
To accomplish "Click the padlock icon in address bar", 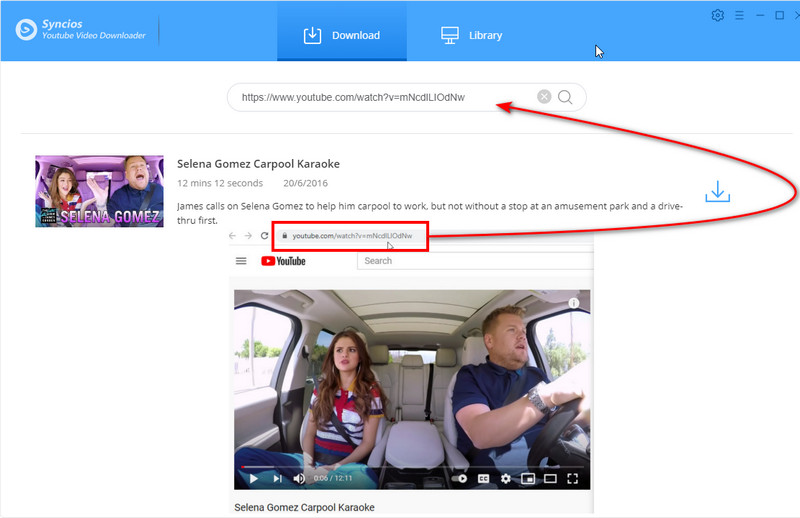I will 285,236.
